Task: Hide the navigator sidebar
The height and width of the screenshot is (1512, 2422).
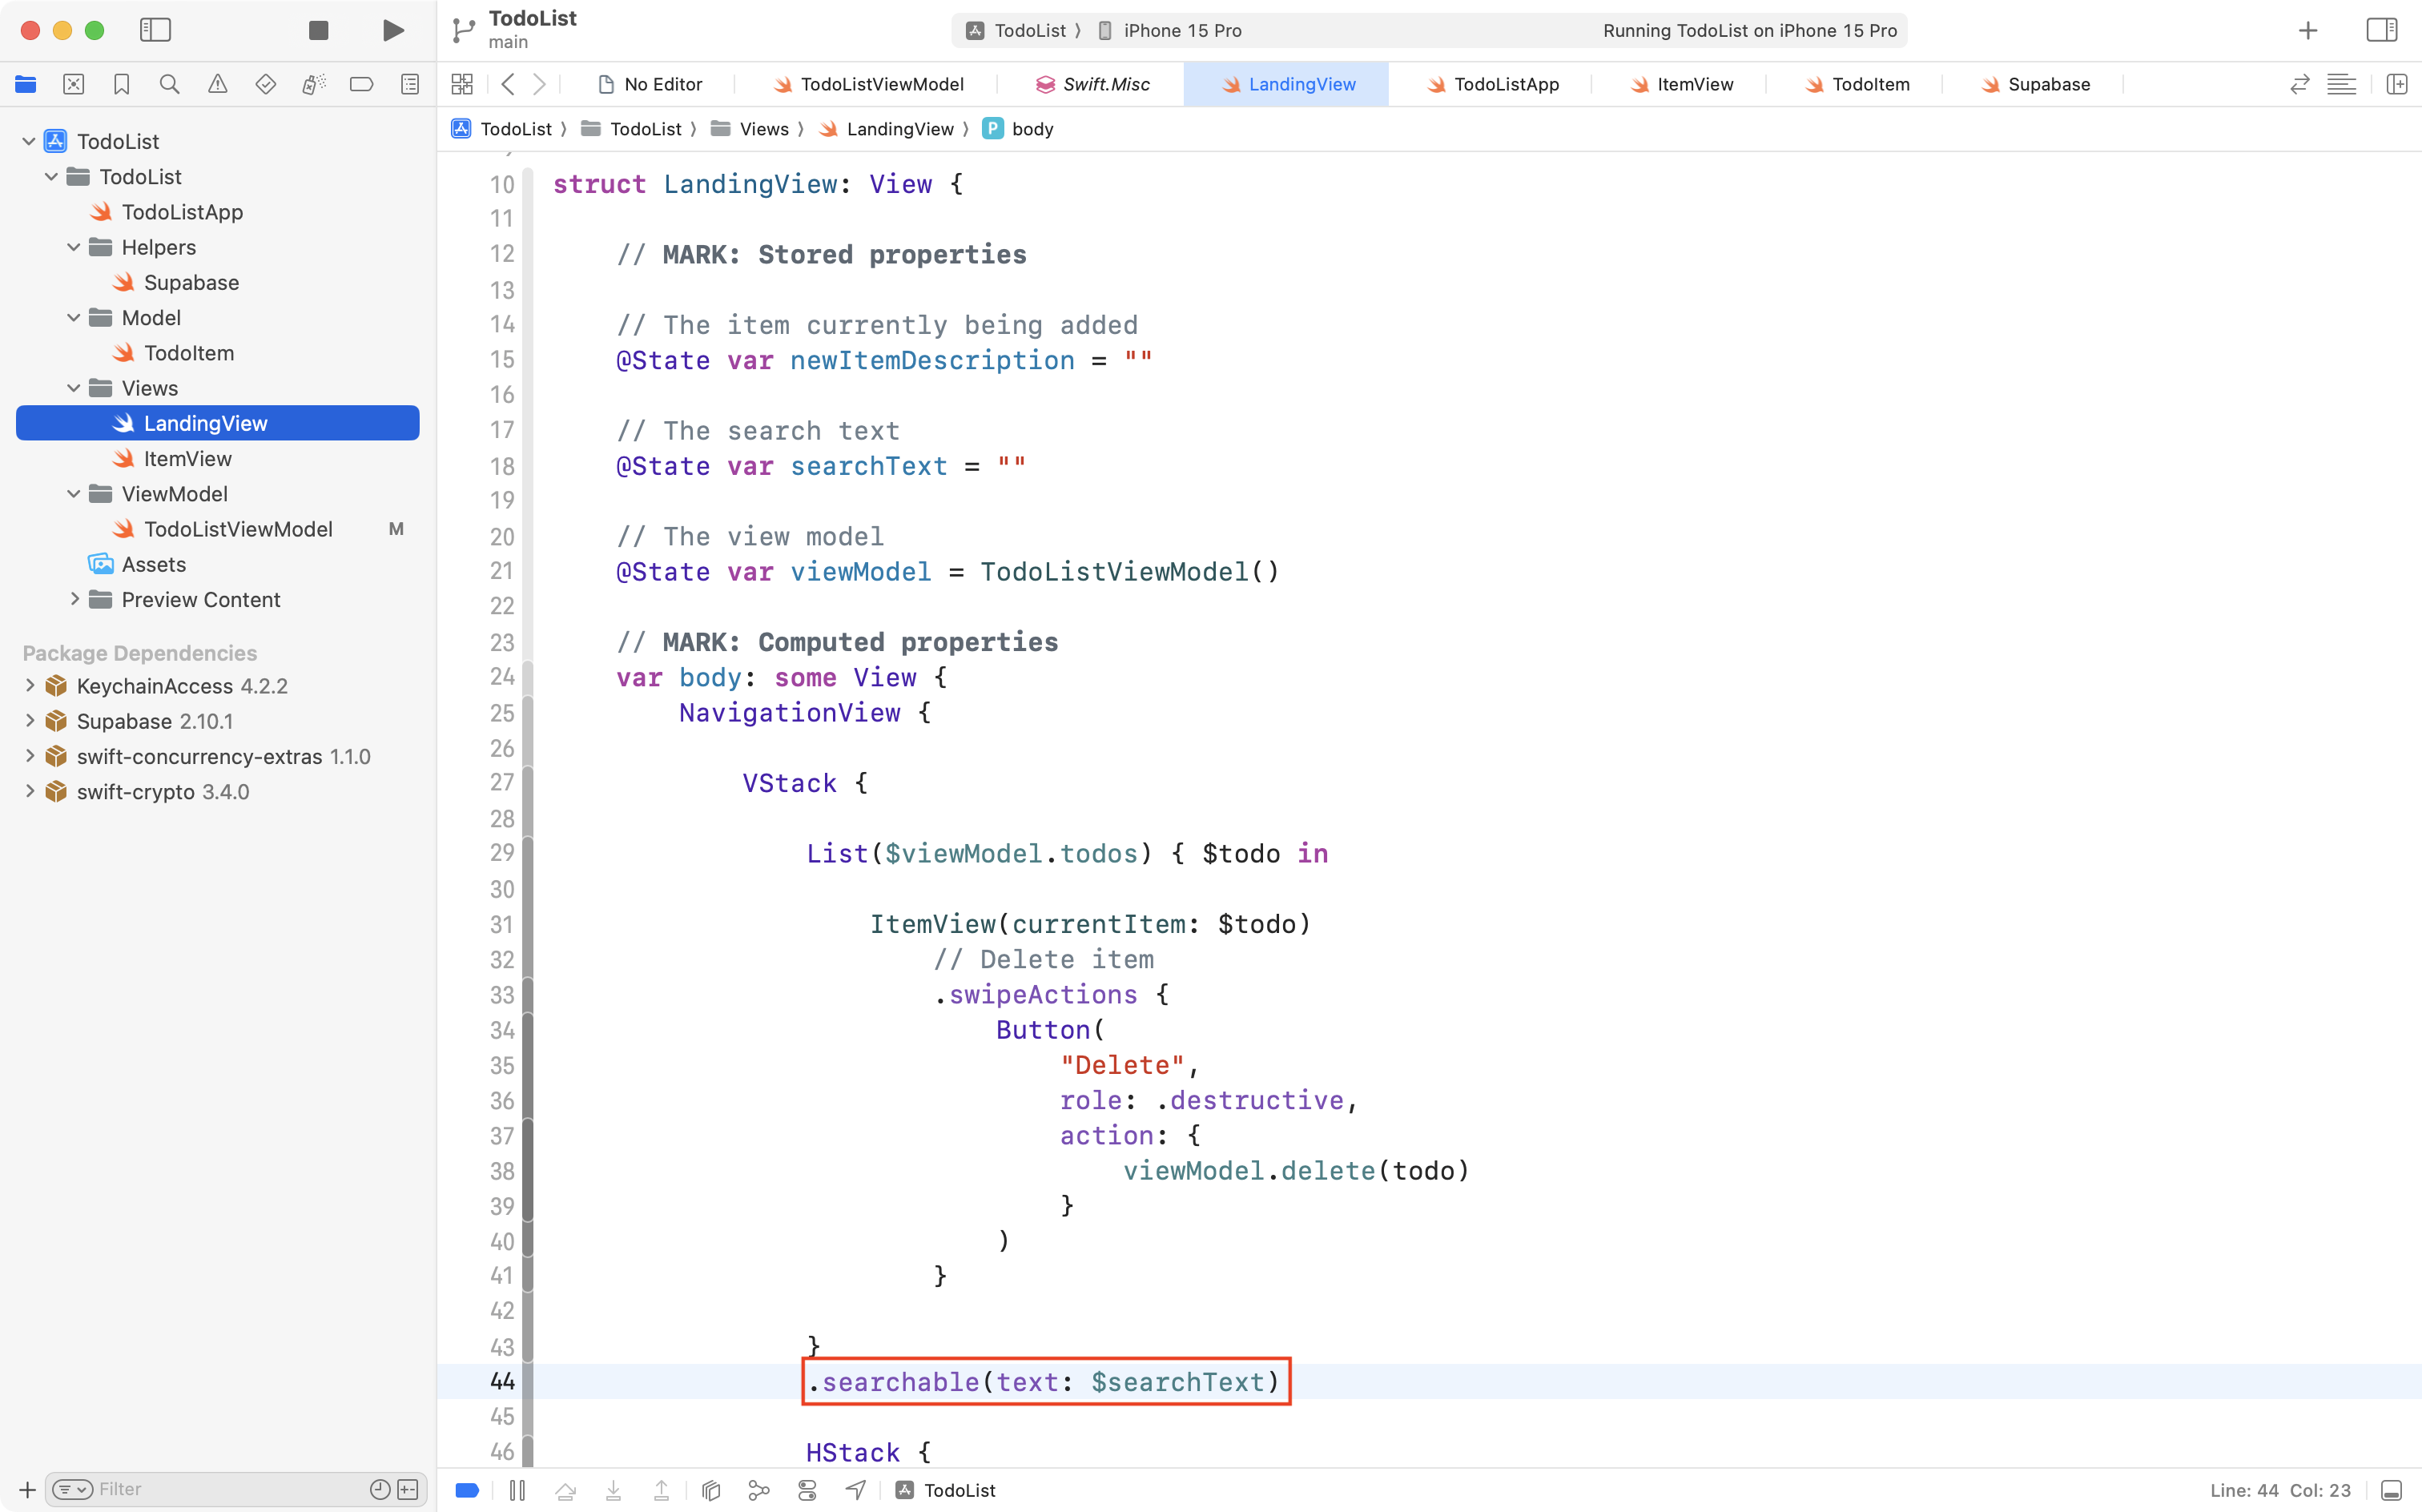Action: pos(156,30)
